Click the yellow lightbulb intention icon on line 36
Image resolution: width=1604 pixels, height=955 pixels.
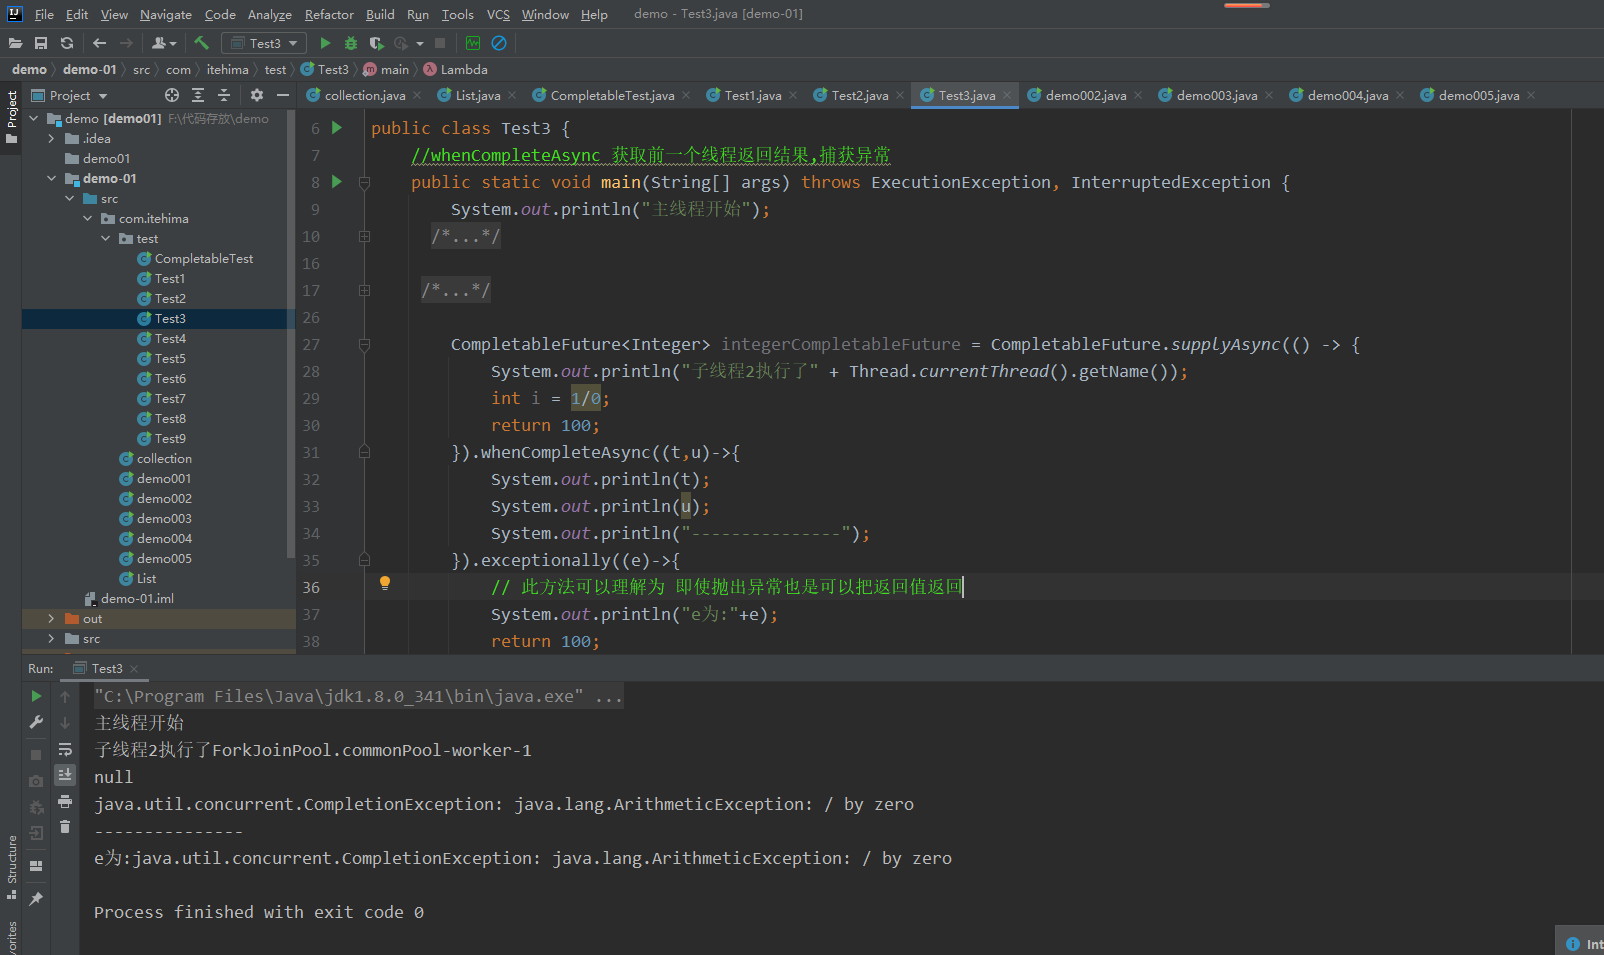(x=385, y=584)
